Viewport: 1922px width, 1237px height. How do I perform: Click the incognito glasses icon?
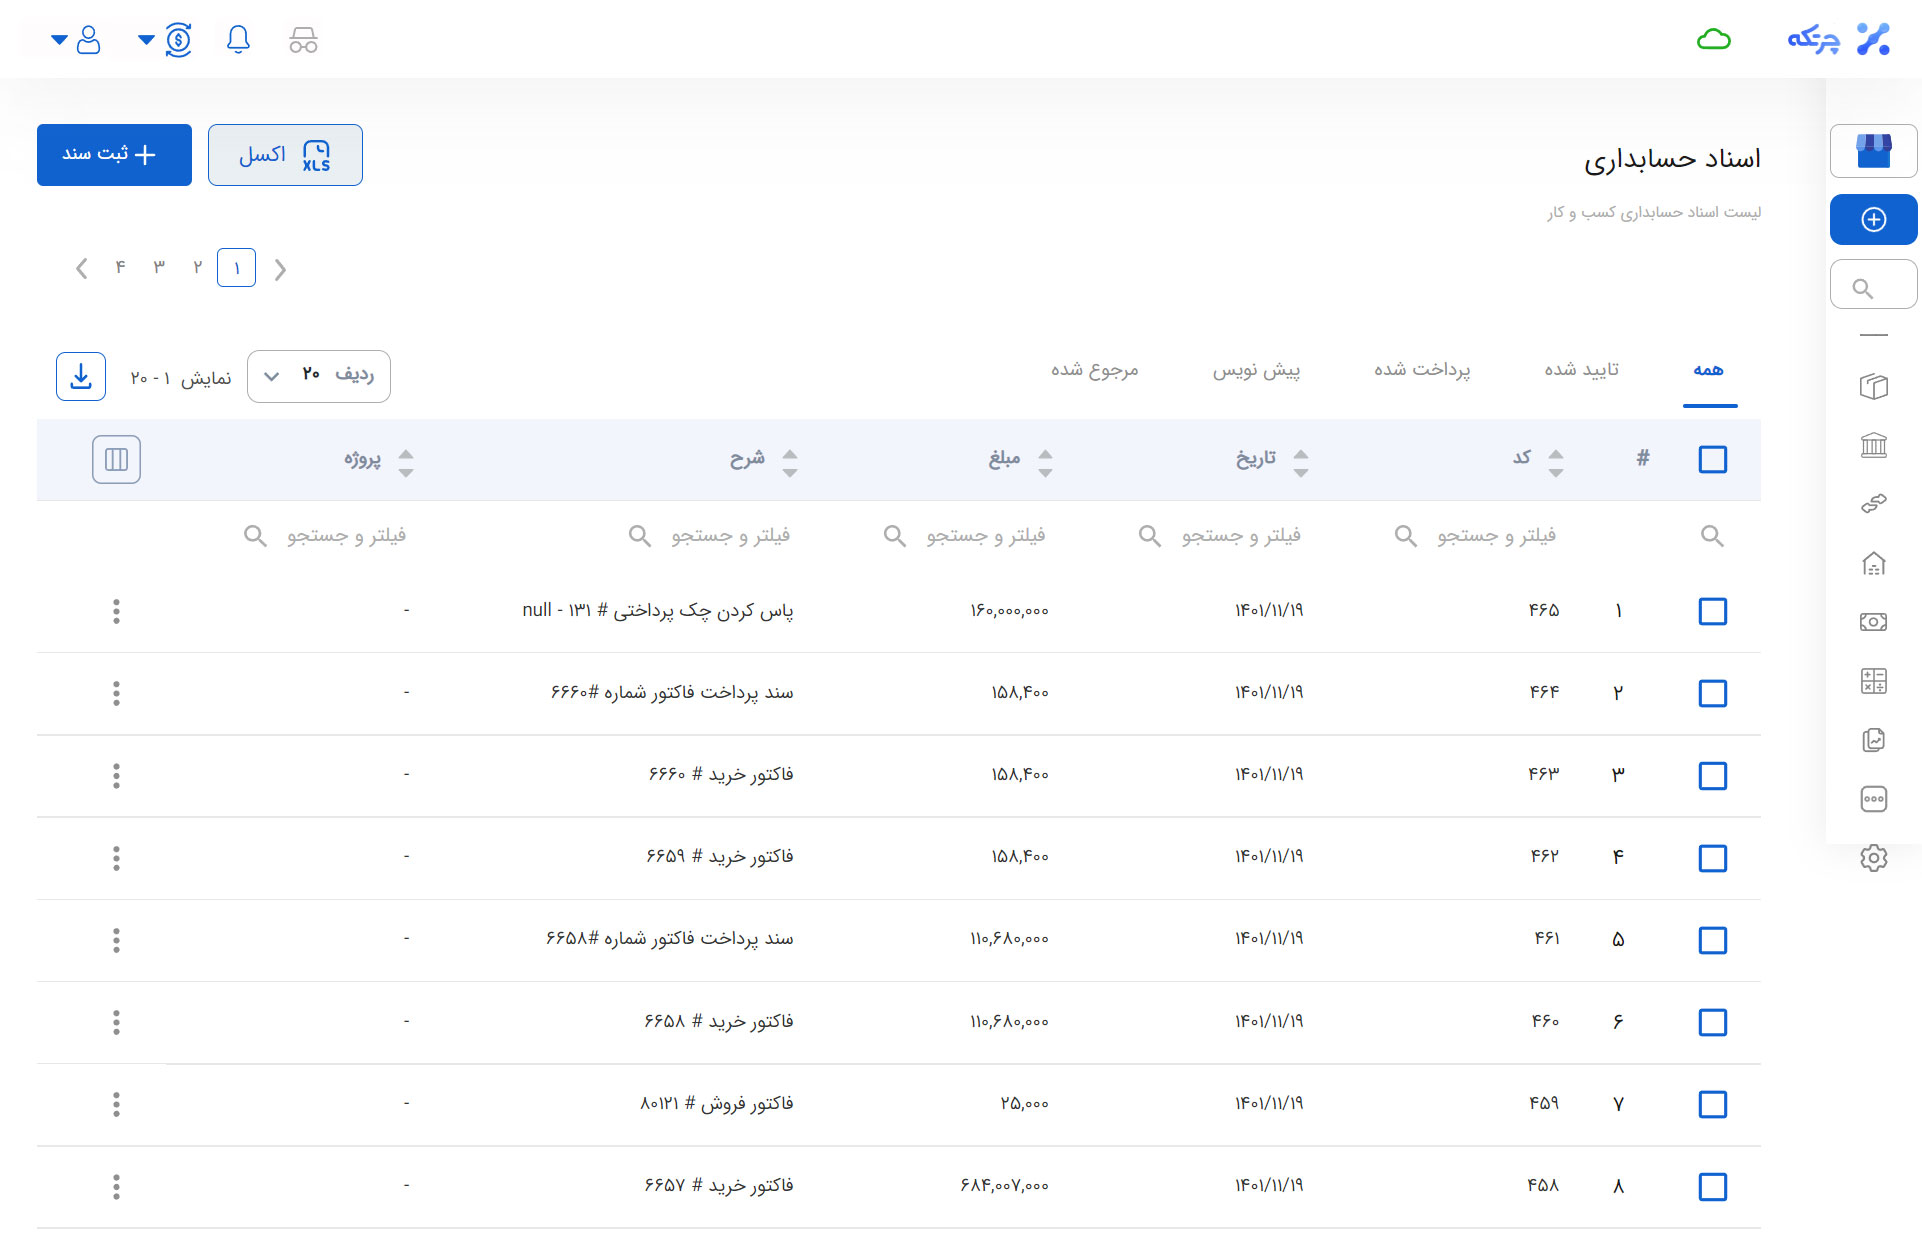point(303,40)
